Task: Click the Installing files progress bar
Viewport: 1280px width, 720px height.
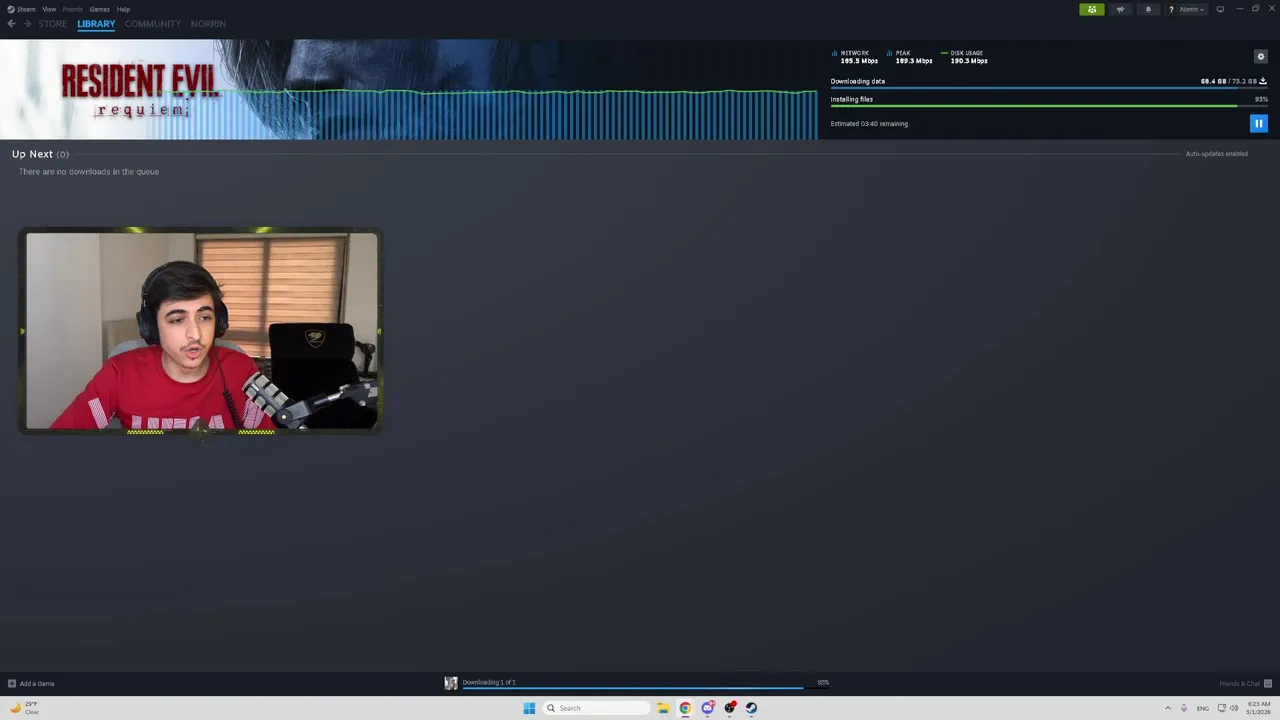Action: click(x=1049, y=106)
